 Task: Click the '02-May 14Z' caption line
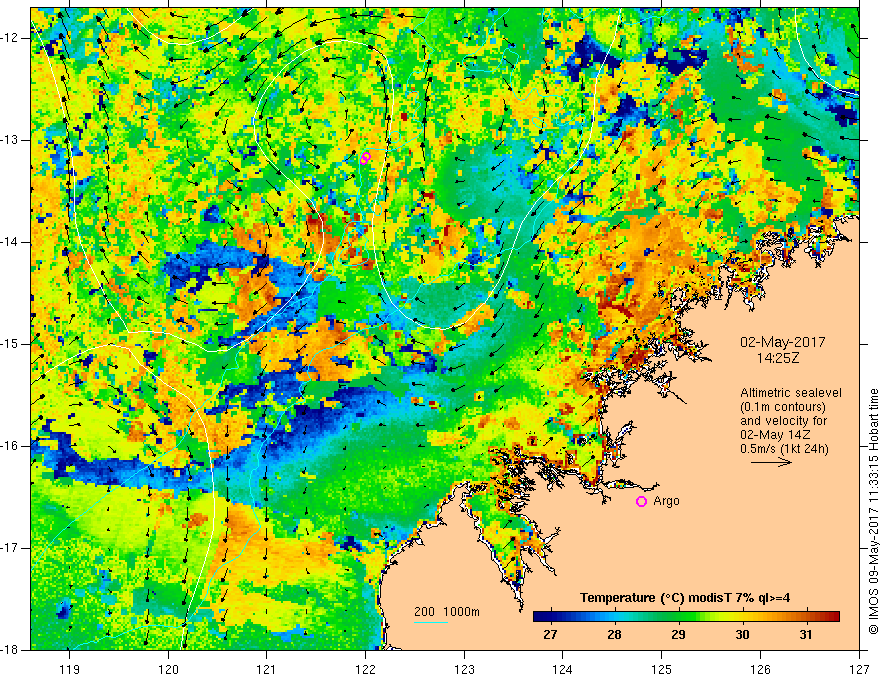776,434
